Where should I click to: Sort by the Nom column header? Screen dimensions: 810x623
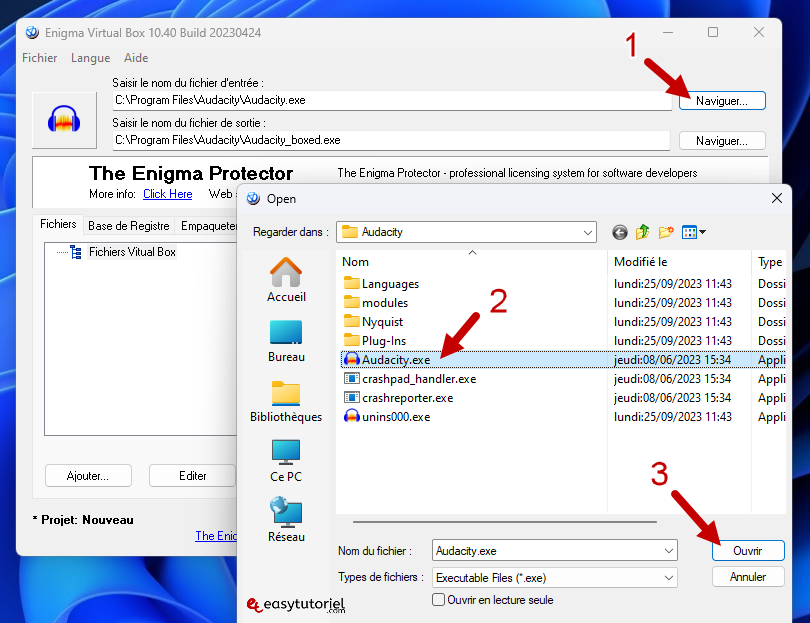pyautogui.click(x=471, y=262)
